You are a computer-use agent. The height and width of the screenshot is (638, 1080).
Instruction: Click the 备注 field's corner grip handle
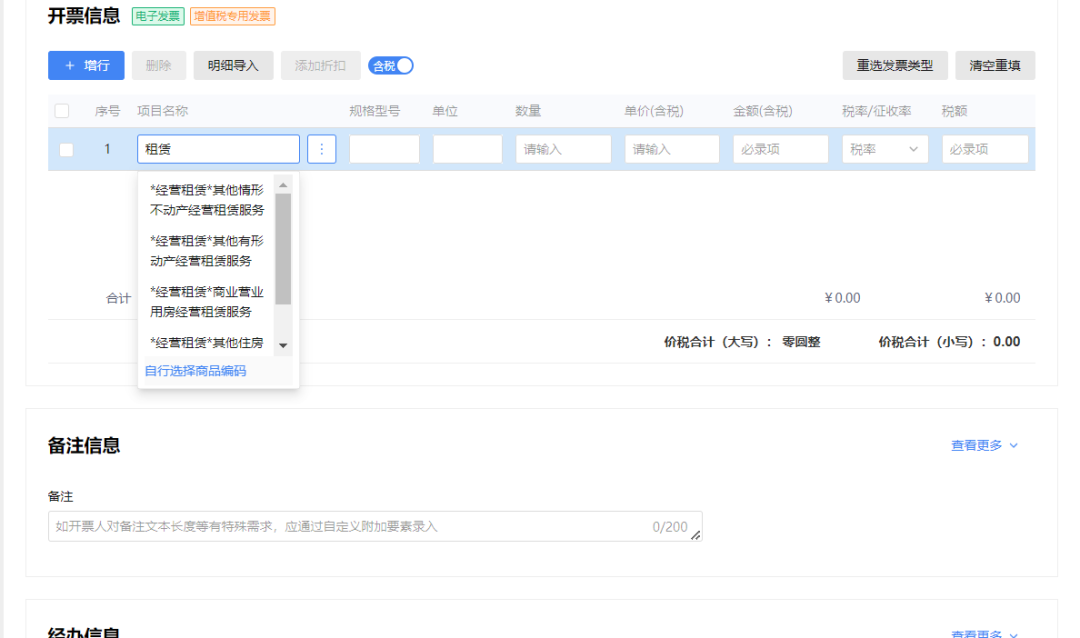pyautogui.click(x=696, y=535)
